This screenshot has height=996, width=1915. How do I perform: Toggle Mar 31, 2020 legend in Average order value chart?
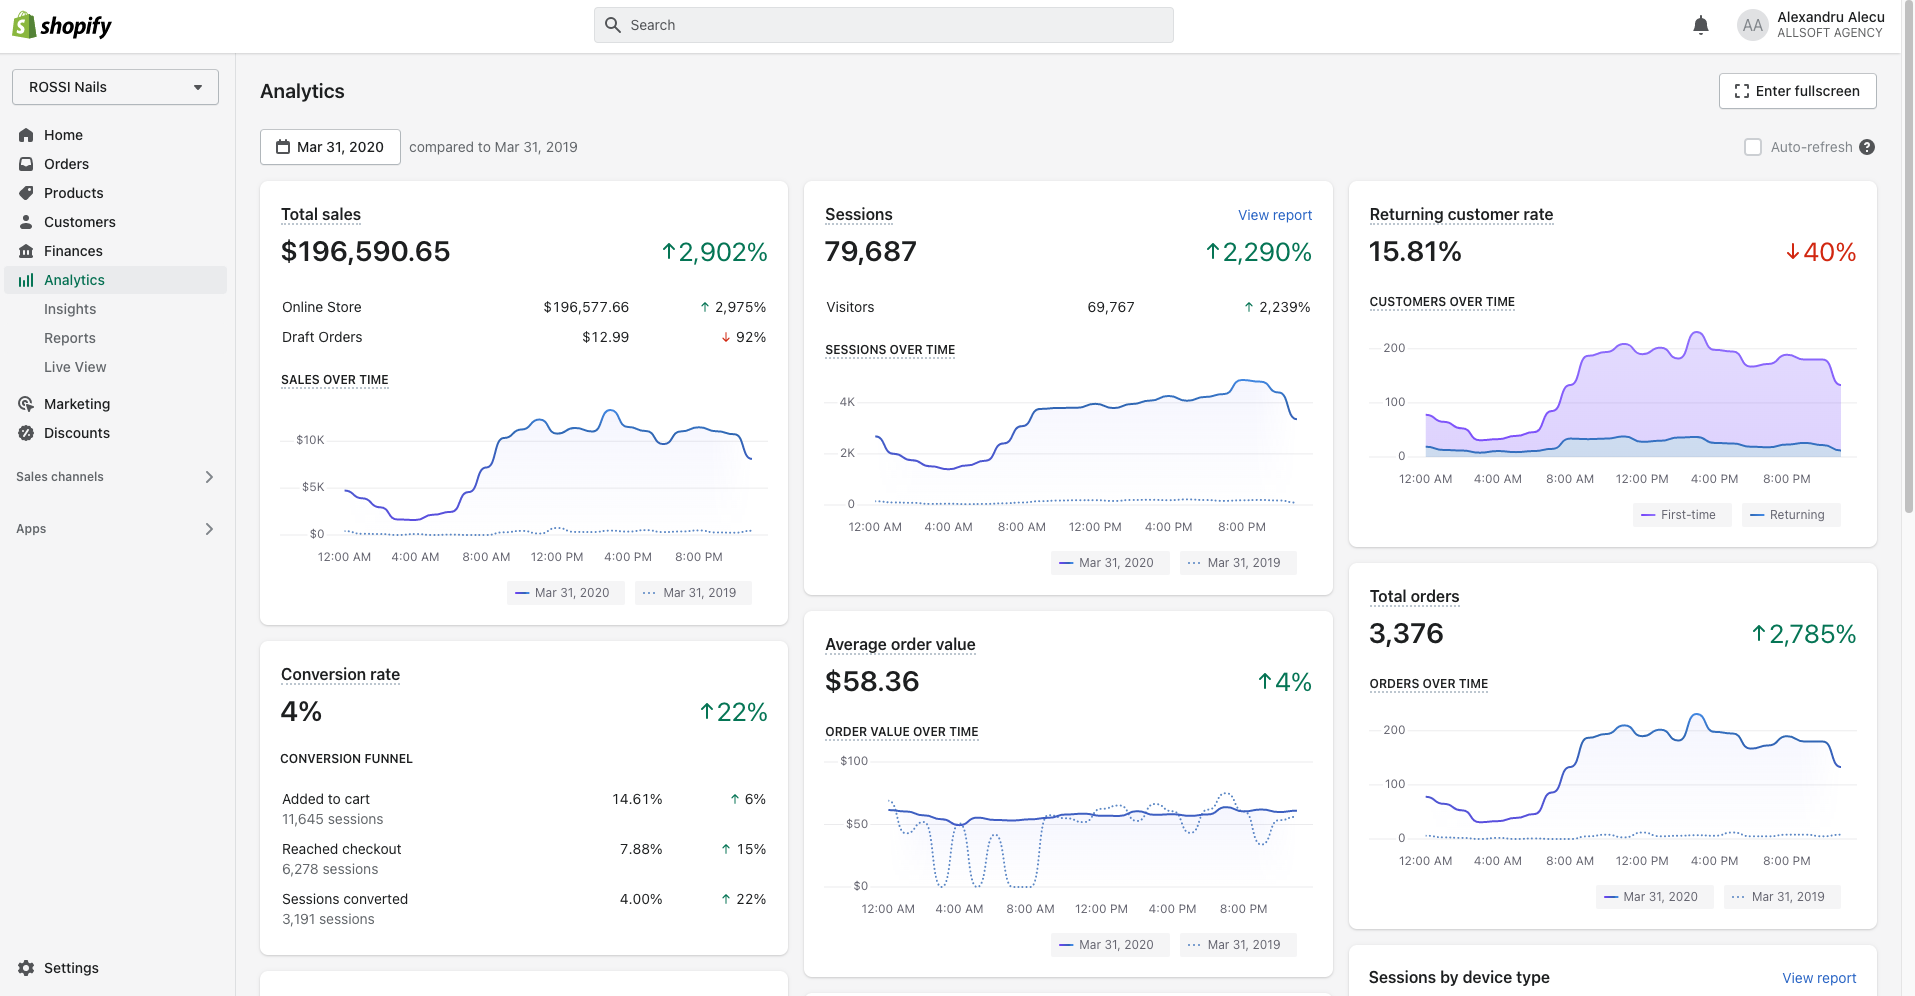coord(1110,945)
